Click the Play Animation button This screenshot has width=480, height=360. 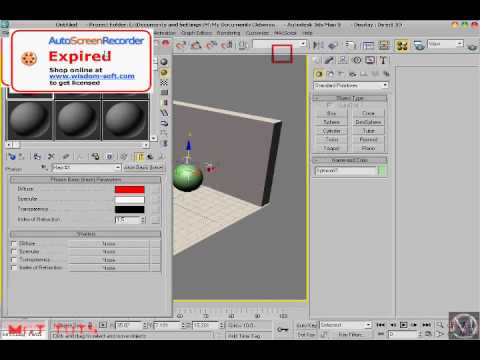403,325
